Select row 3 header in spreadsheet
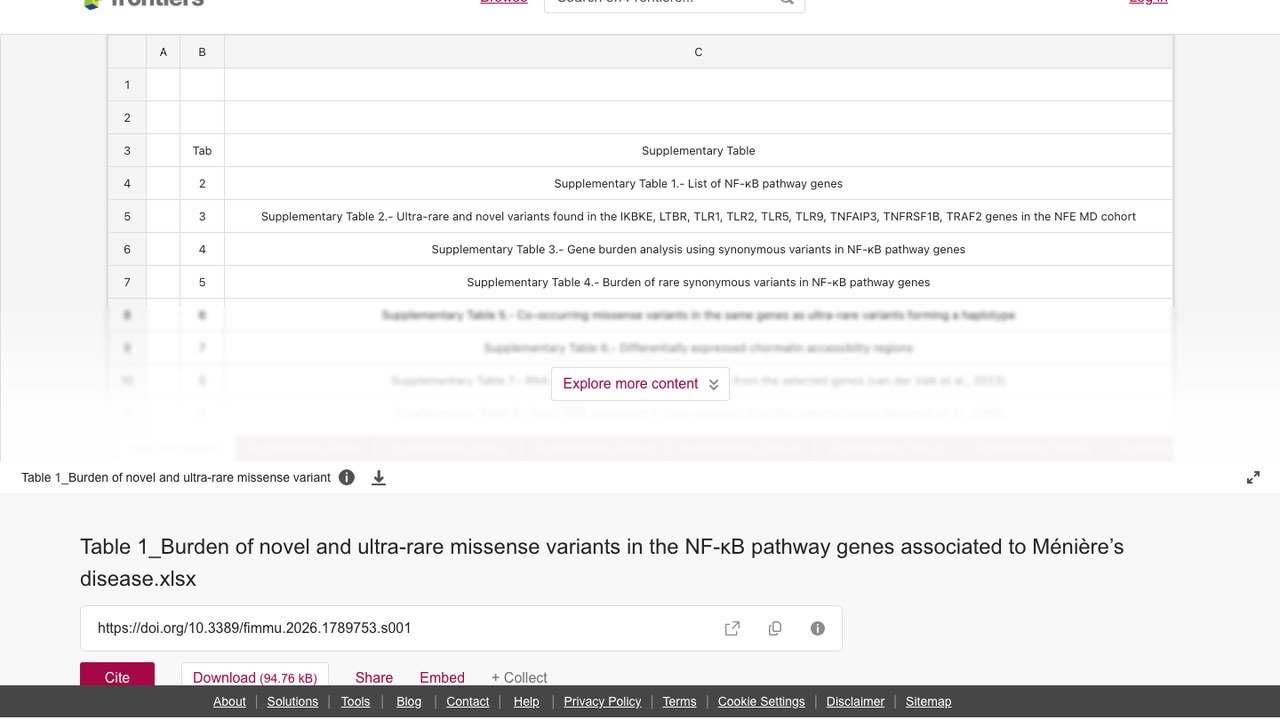Image resolution: width=1280 pixels, height=720 pixels. (127, 150)
